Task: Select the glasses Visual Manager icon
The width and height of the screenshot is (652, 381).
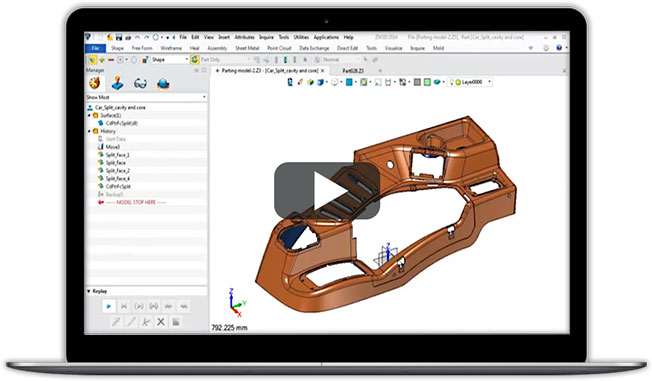Action: (140, 84)
